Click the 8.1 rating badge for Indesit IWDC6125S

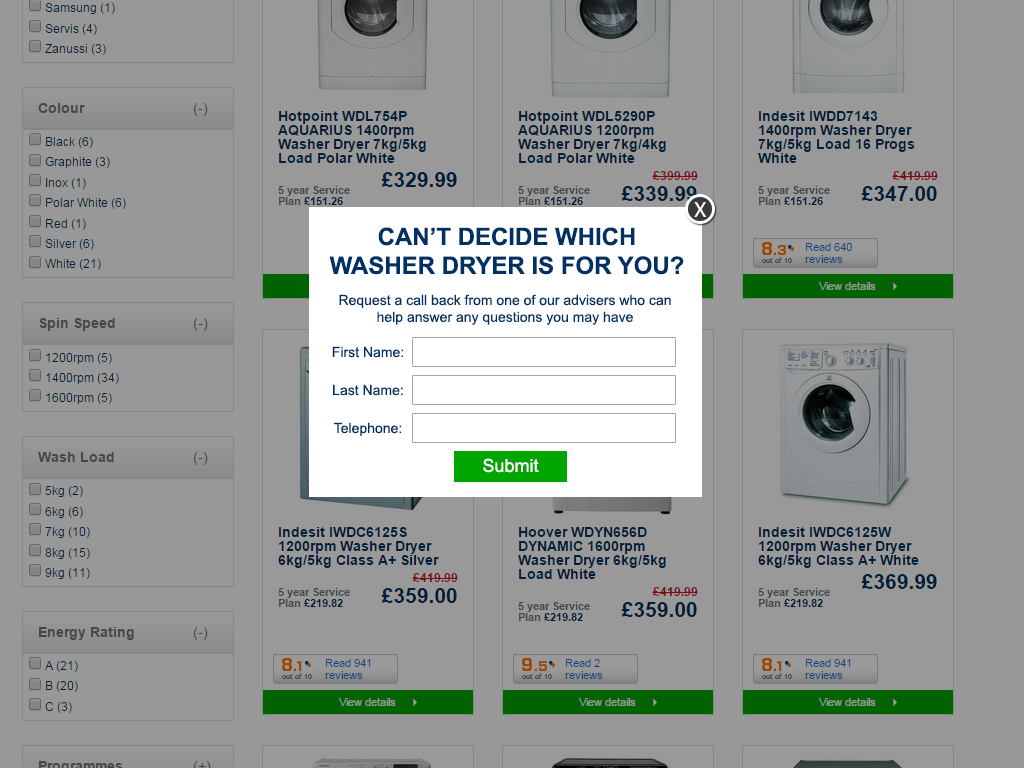pos(297,668)
